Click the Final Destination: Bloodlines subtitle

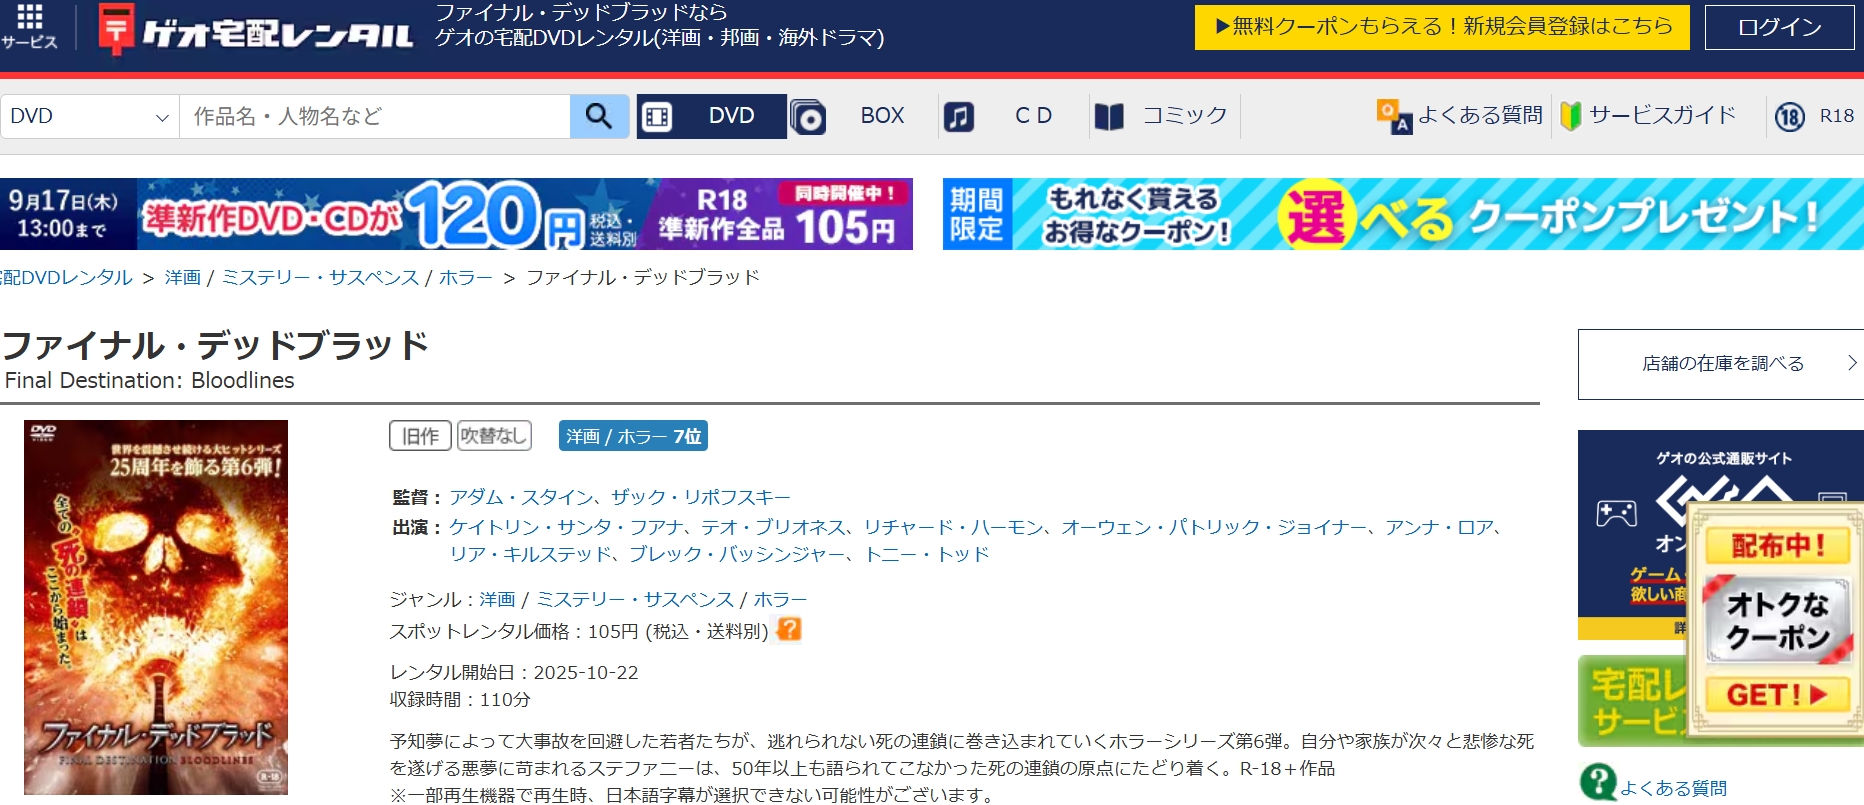pyautogui.click(x=150, y=380)
